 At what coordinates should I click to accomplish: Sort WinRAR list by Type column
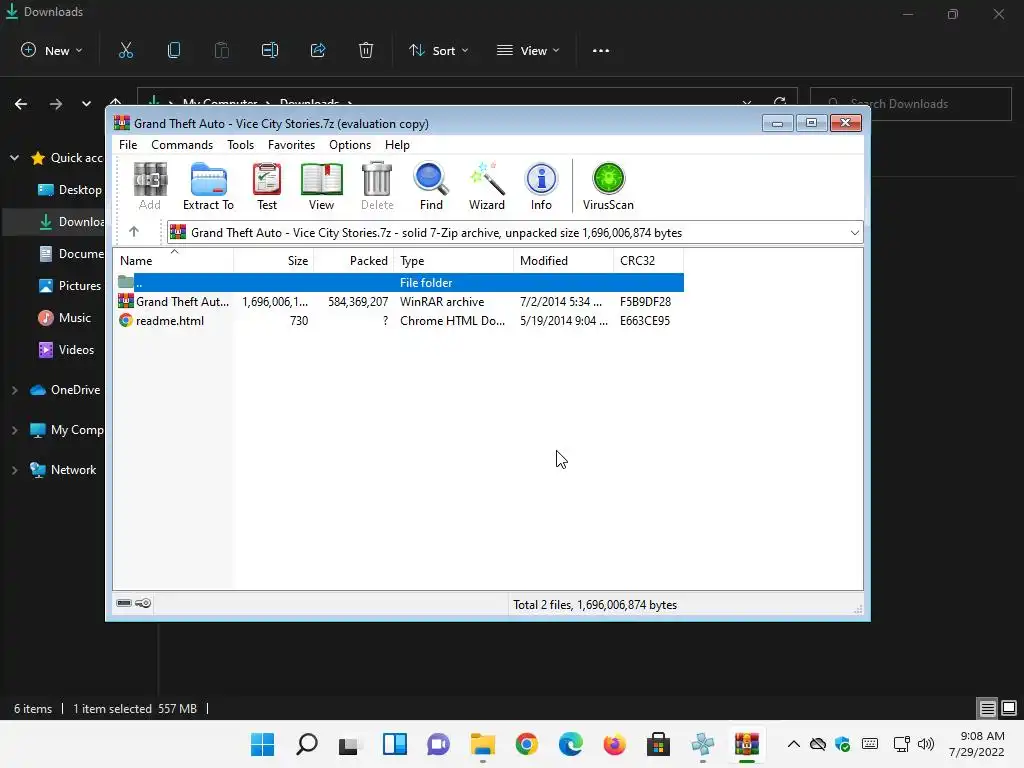point(453,260)
